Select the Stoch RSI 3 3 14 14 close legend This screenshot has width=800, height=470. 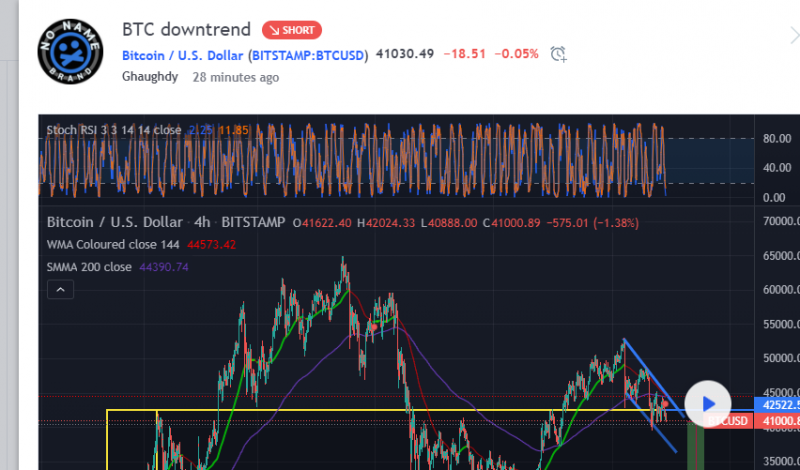tap(114, 130)
